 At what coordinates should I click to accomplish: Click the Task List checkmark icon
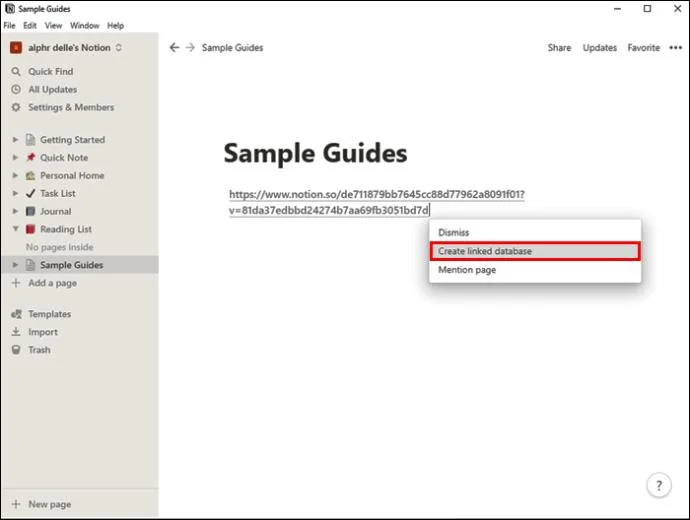tap(30, 193)
